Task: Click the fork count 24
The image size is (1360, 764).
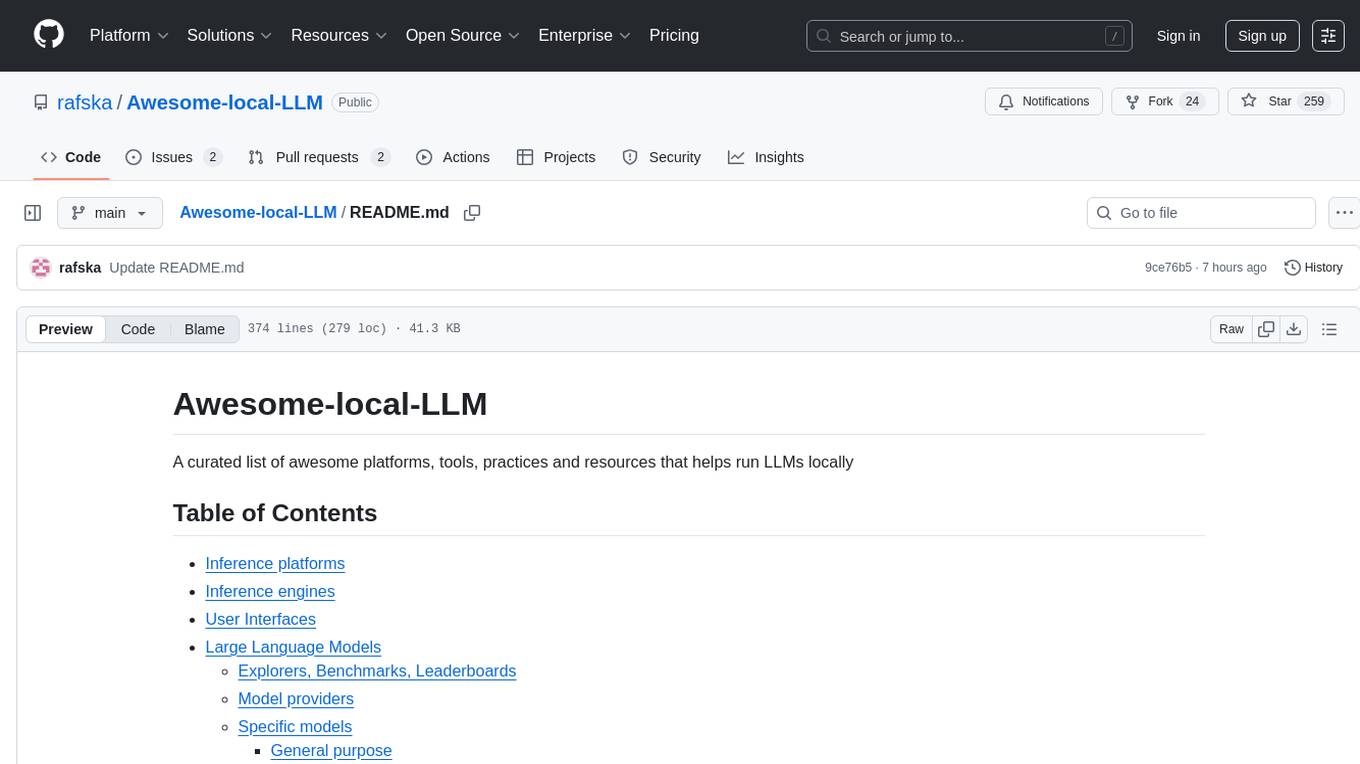Action: (1192, 101)
